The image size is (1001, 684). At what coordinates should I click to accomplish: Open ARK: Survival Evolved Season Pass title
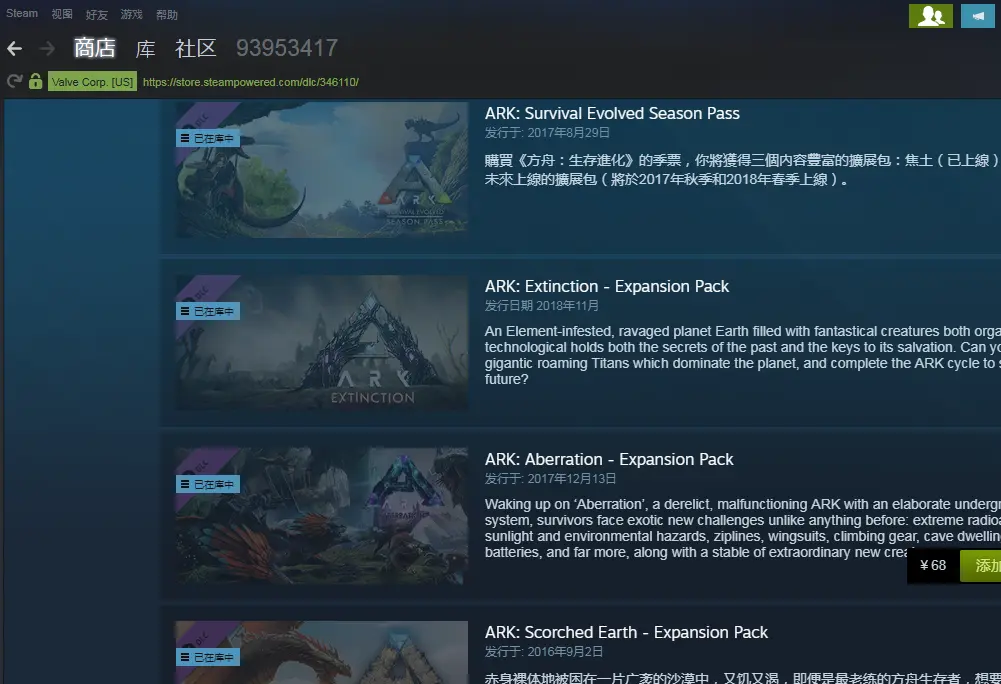(612, 113)
